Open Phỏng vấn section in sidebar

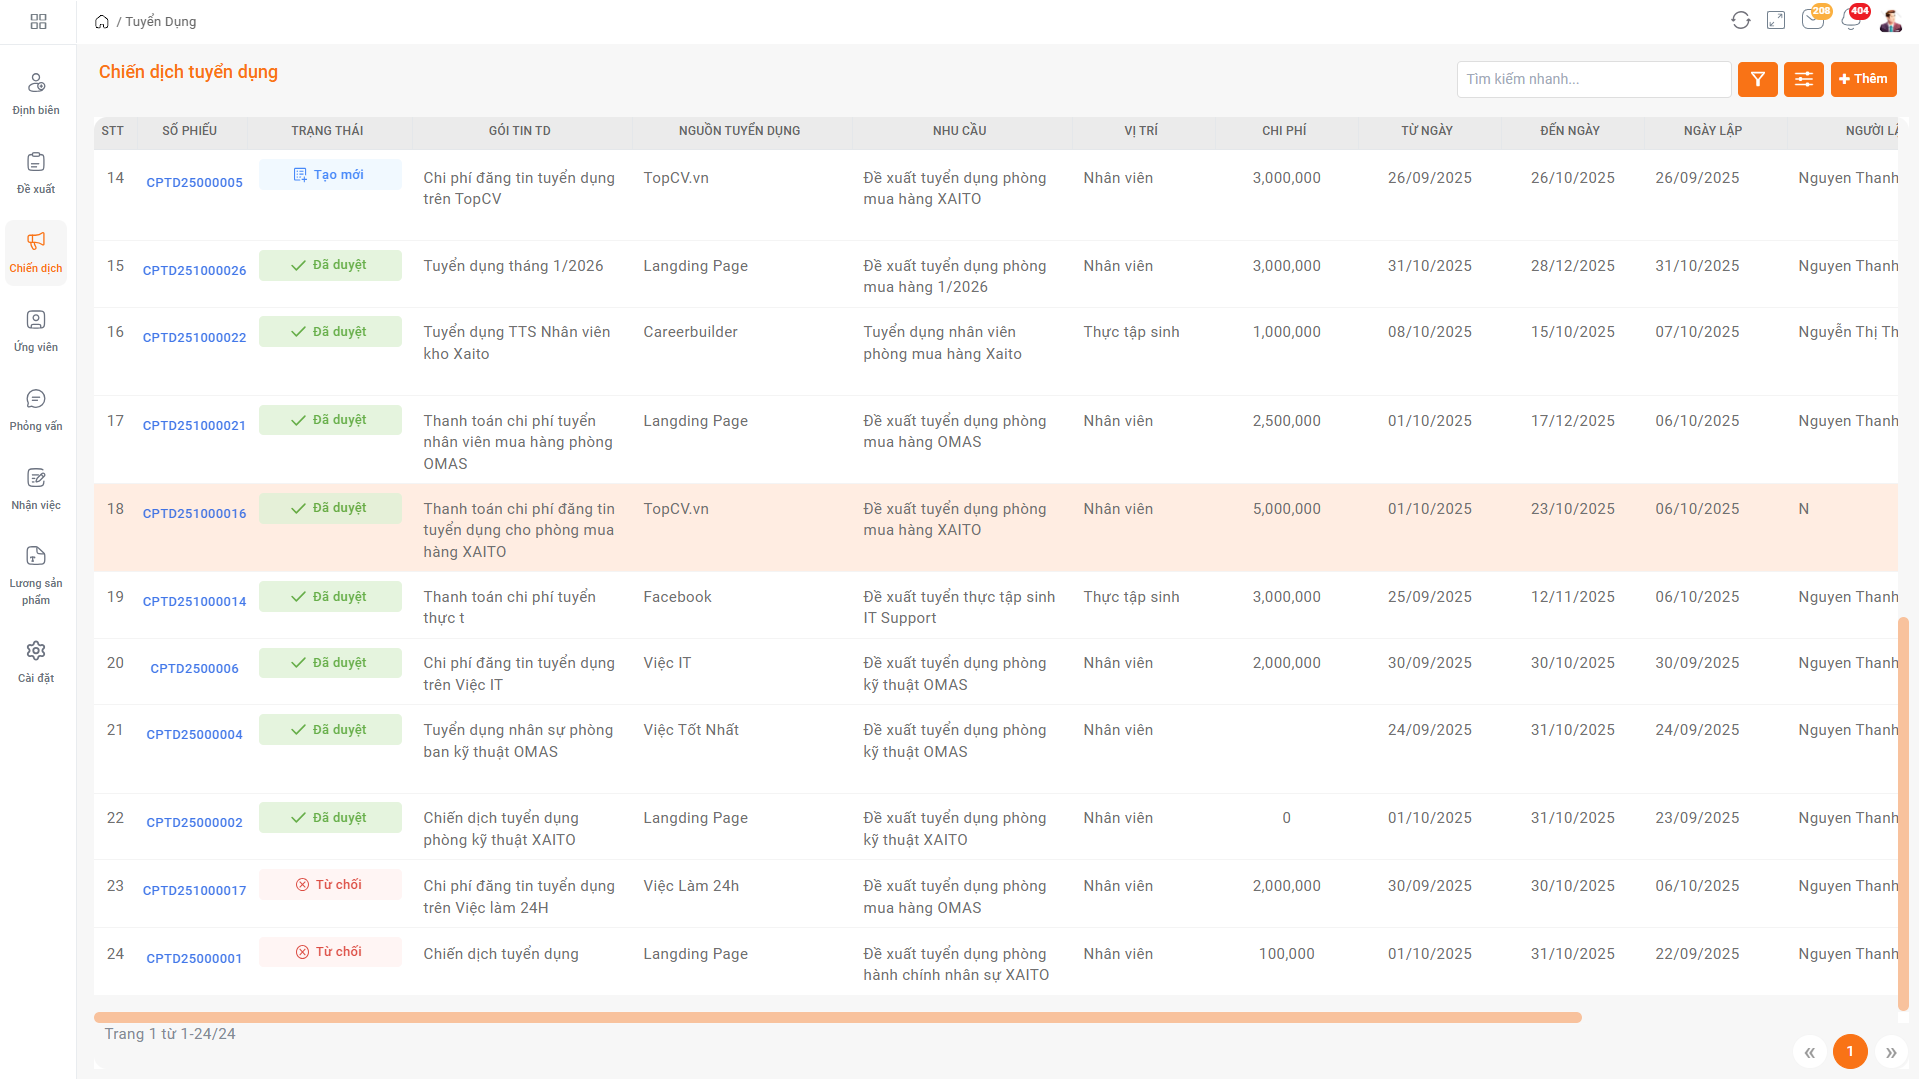36,409
